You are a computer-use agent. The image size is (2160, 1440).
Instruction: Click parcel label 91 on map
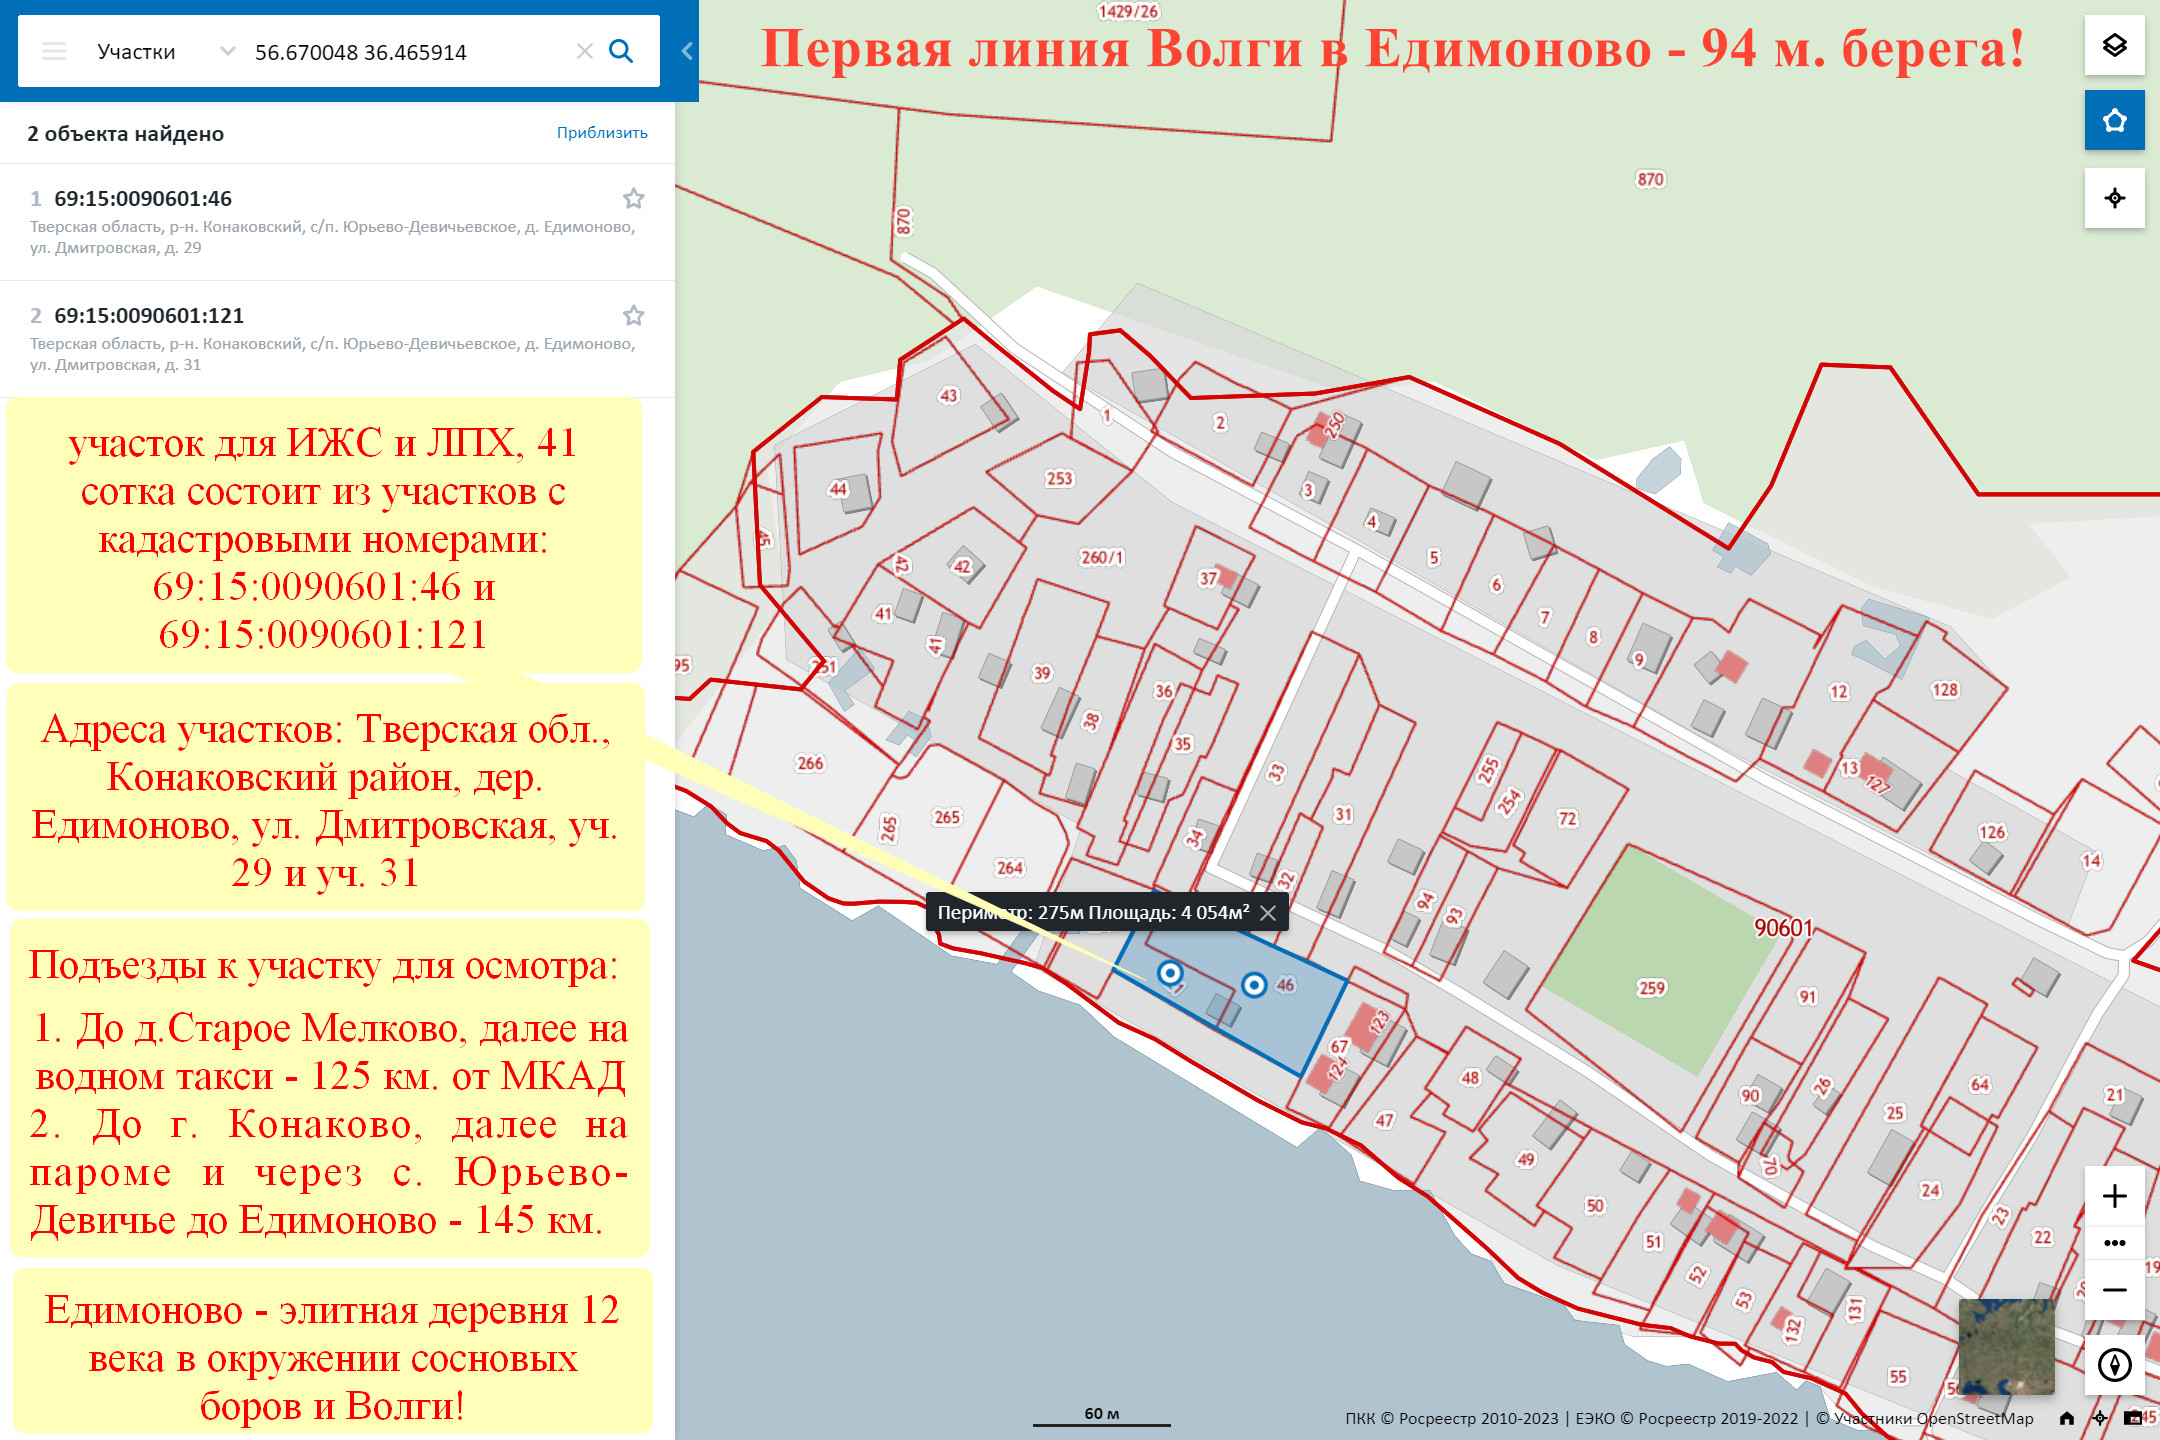pyautogui.click(x=1807, y=996)
